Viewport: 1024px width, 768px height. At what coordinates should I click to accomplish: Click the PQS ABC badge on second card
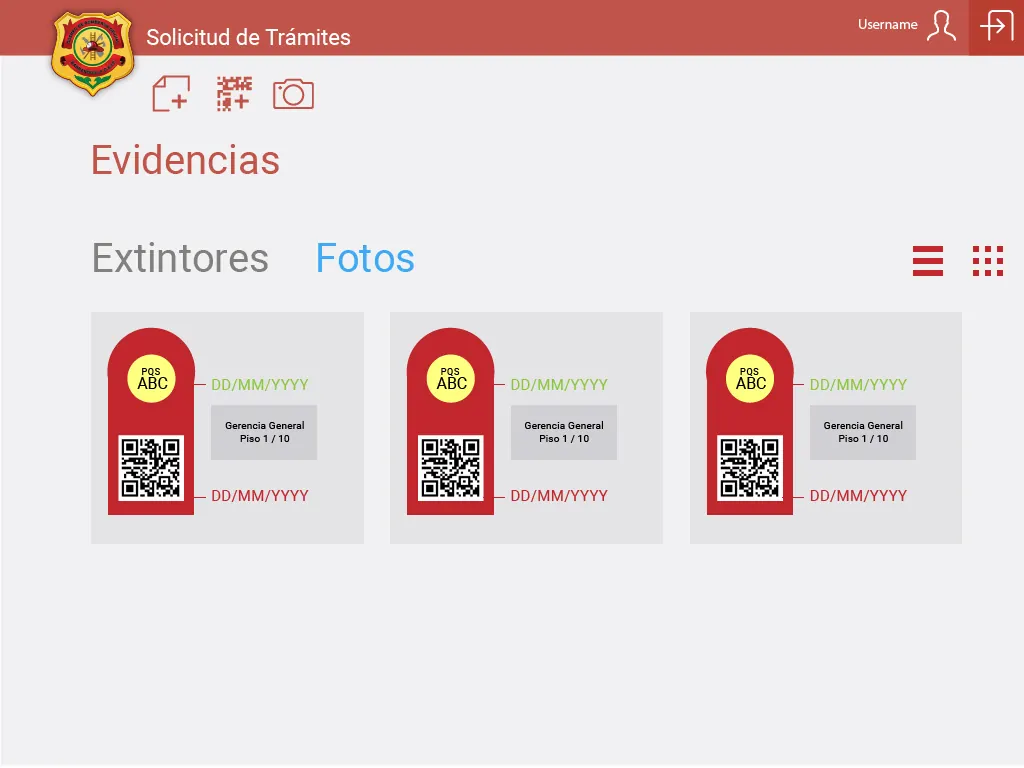(x=451, y=379)
